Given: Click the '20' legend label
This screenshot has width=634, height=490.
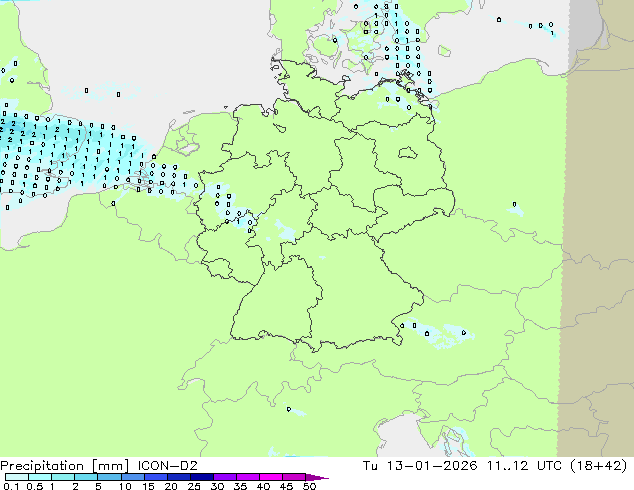Looking at the screenshot, I should [x=171, y=486].
